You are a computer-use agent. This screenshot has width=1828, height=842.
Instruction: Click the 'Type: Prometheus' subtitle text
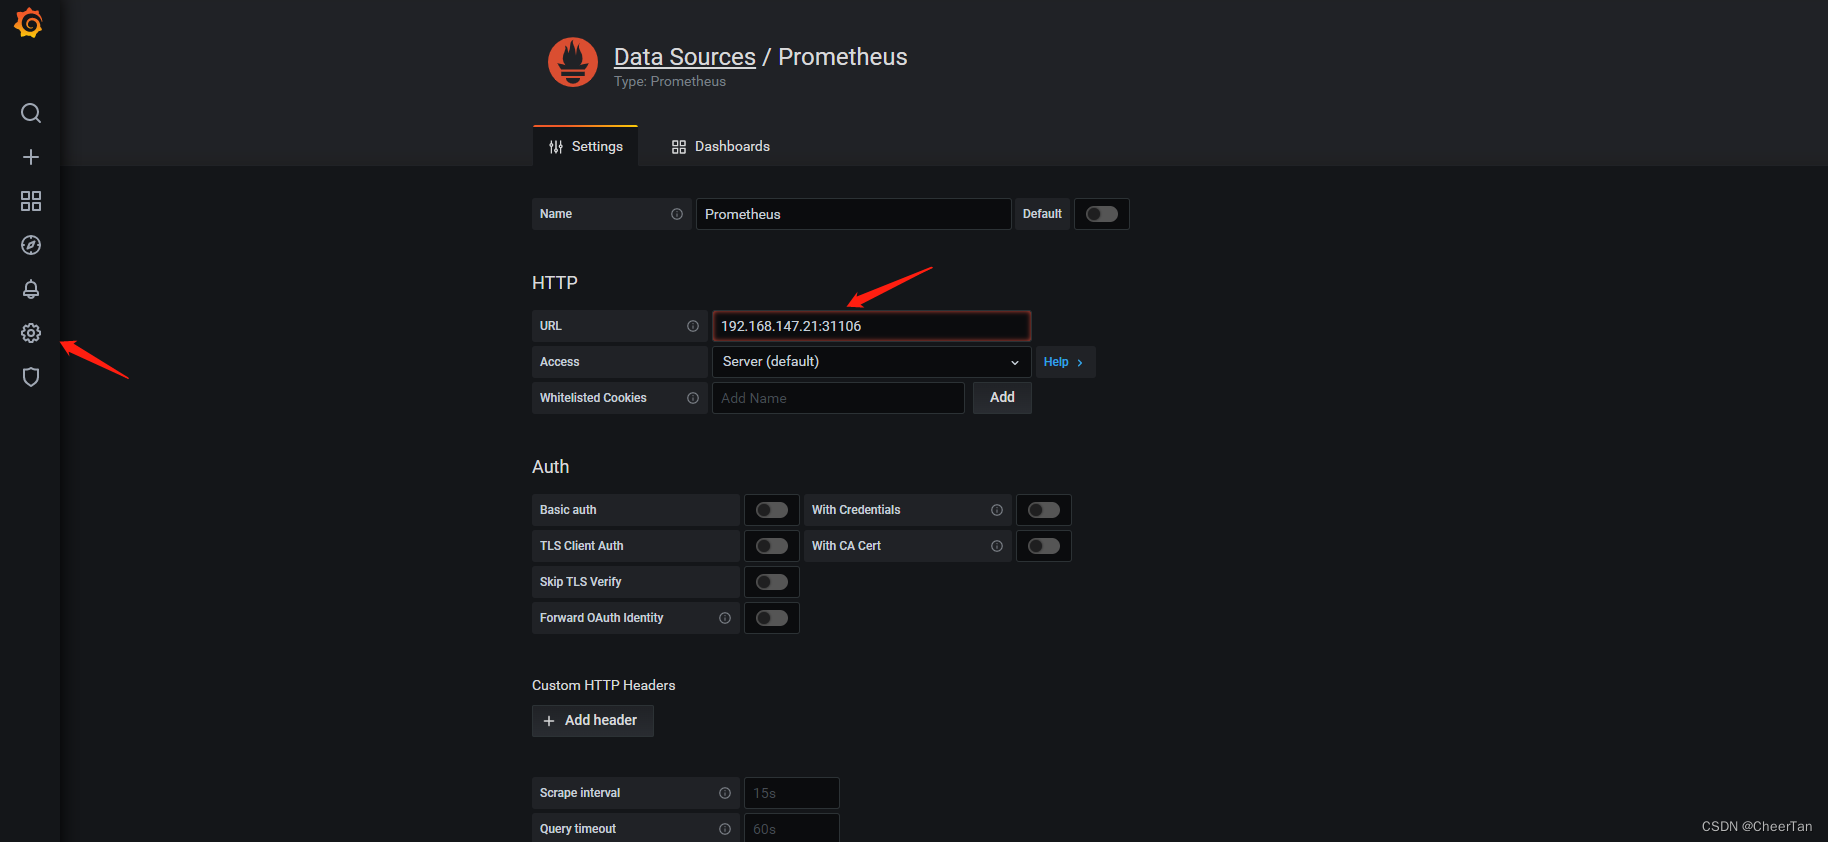tap(670, 82)
